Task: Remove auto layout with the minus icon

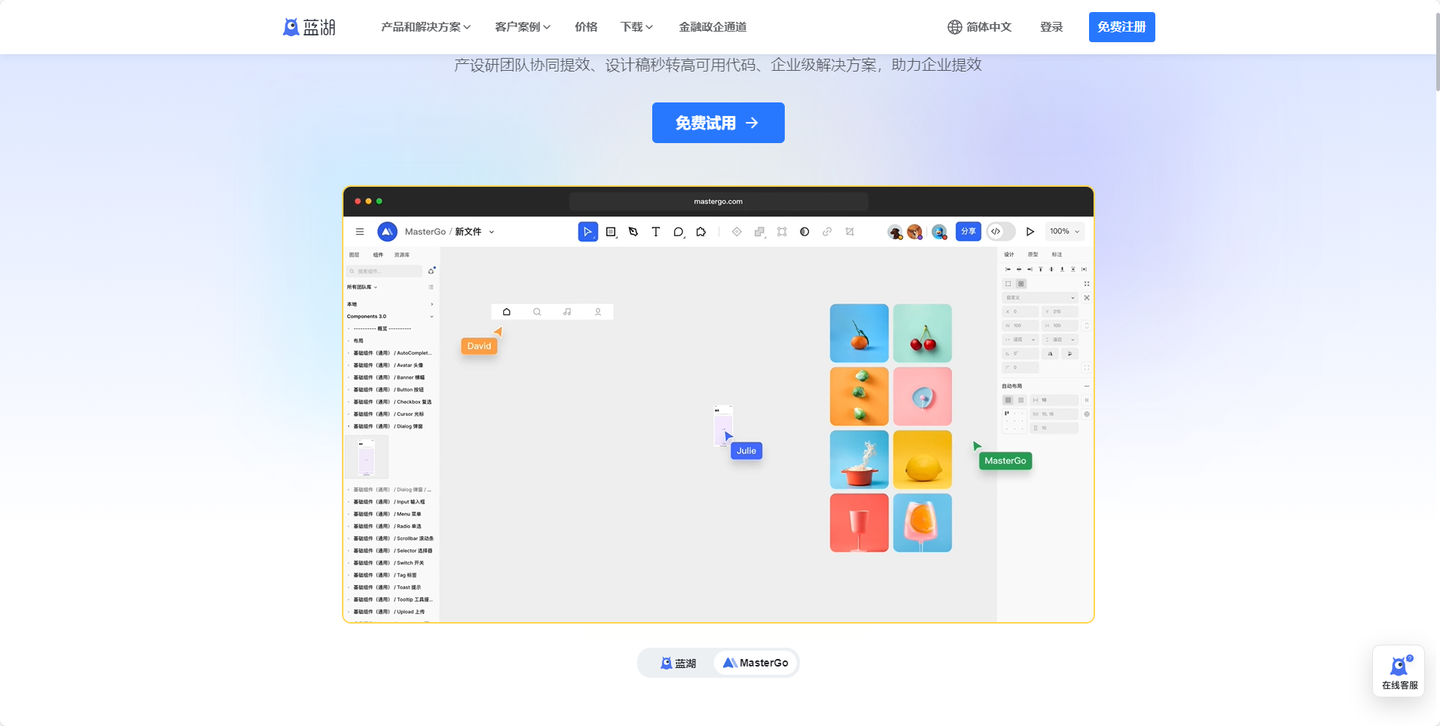Action: [x=1087, y=386]
